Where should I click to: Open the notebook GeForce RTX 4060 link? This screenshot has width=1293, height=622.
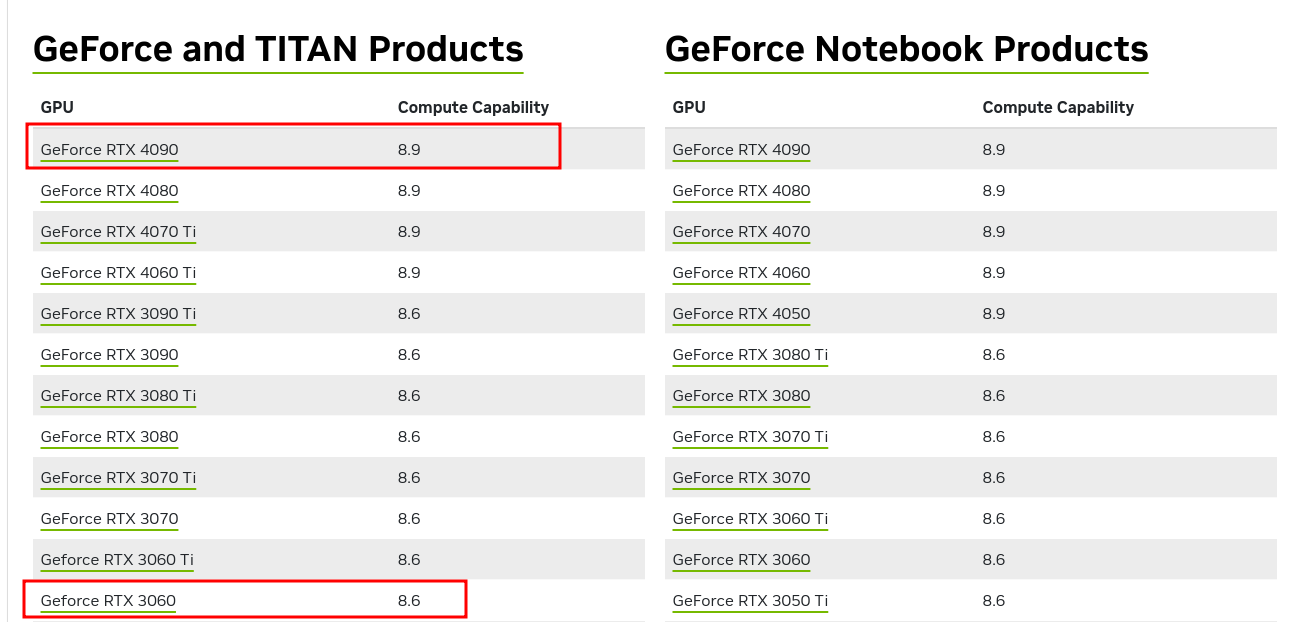(741, 273)
